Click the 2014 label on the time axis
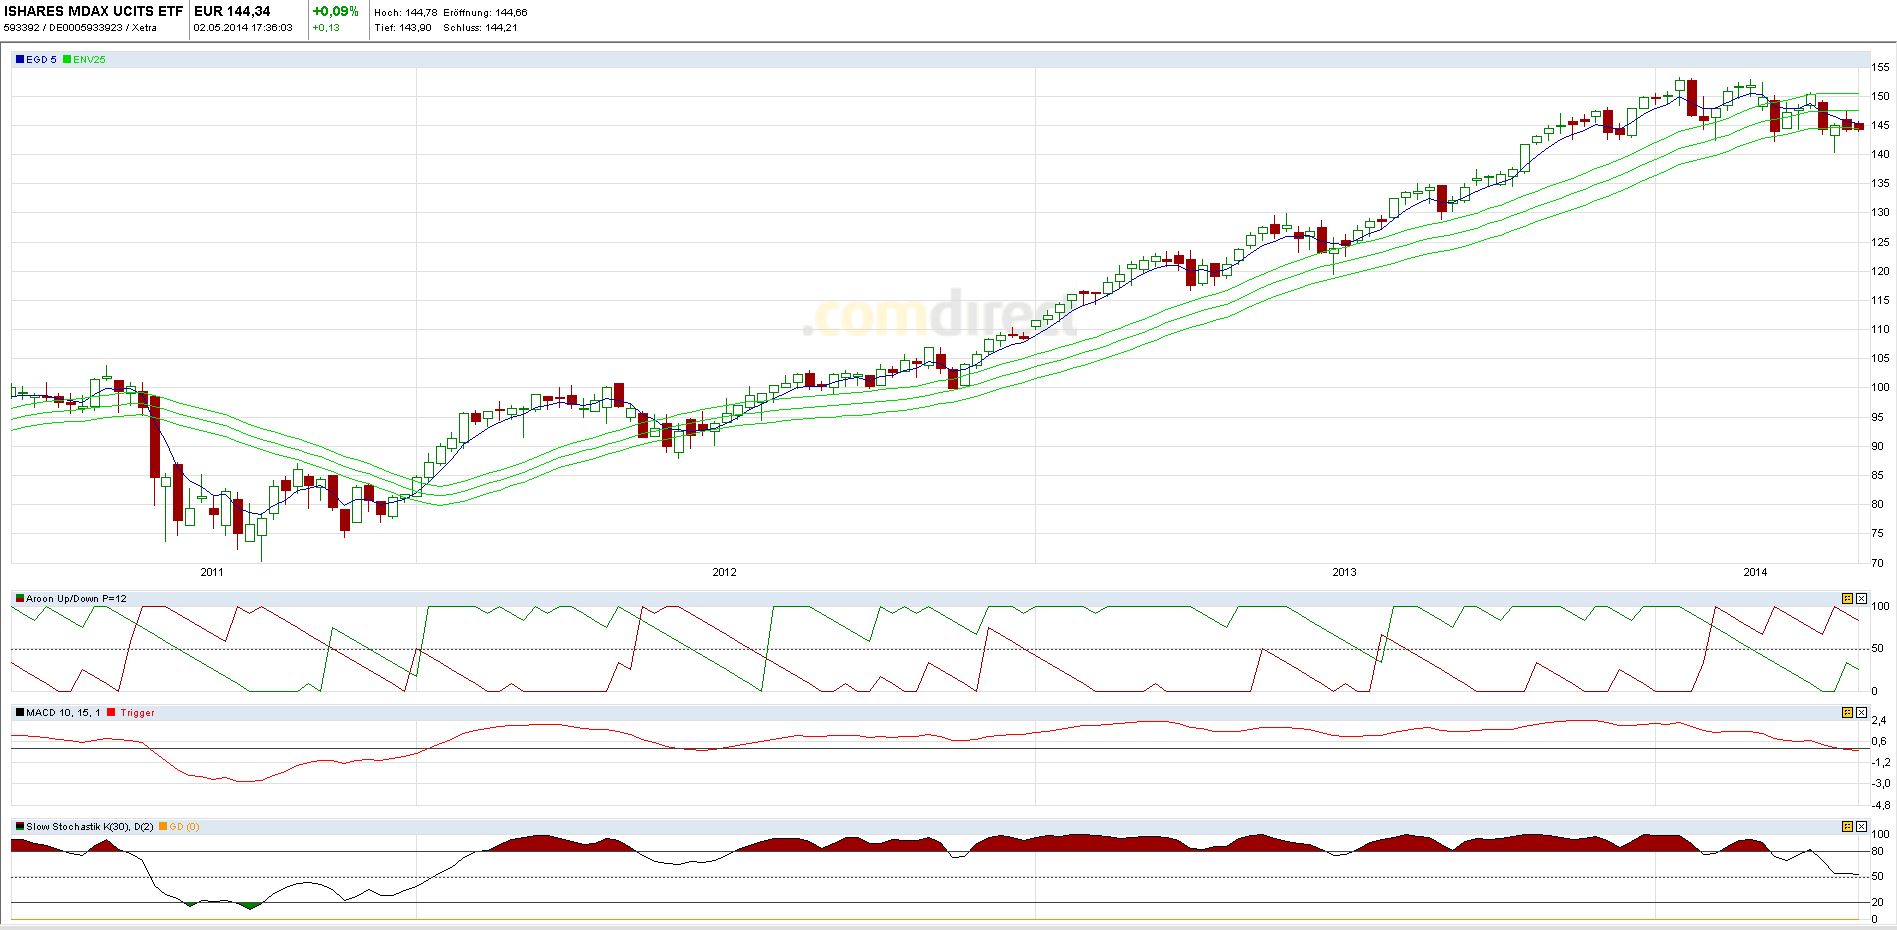 coord(1755,572)
